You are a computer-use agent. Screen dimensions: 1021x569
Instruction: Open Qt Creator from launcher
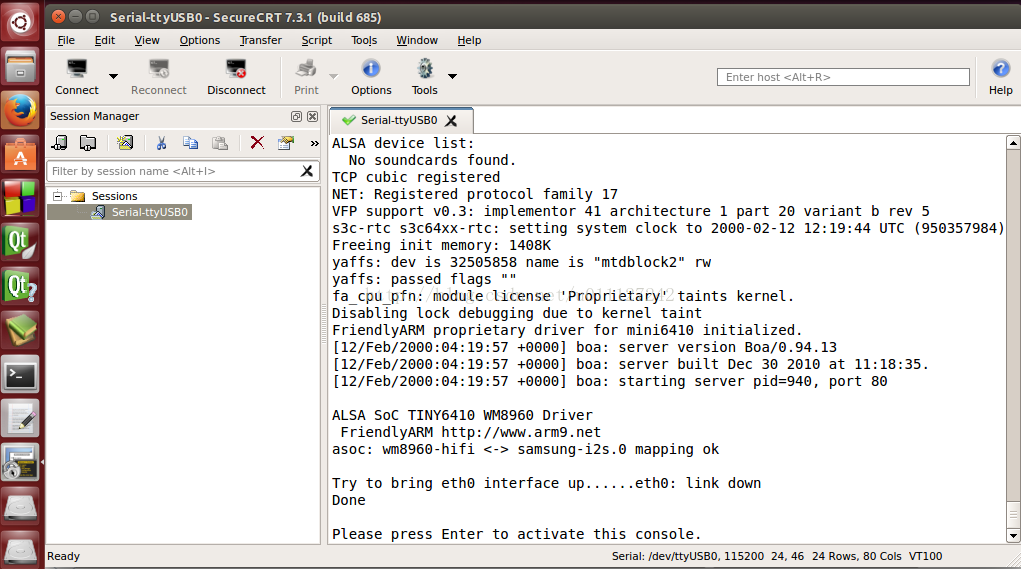tap(20, 242)
